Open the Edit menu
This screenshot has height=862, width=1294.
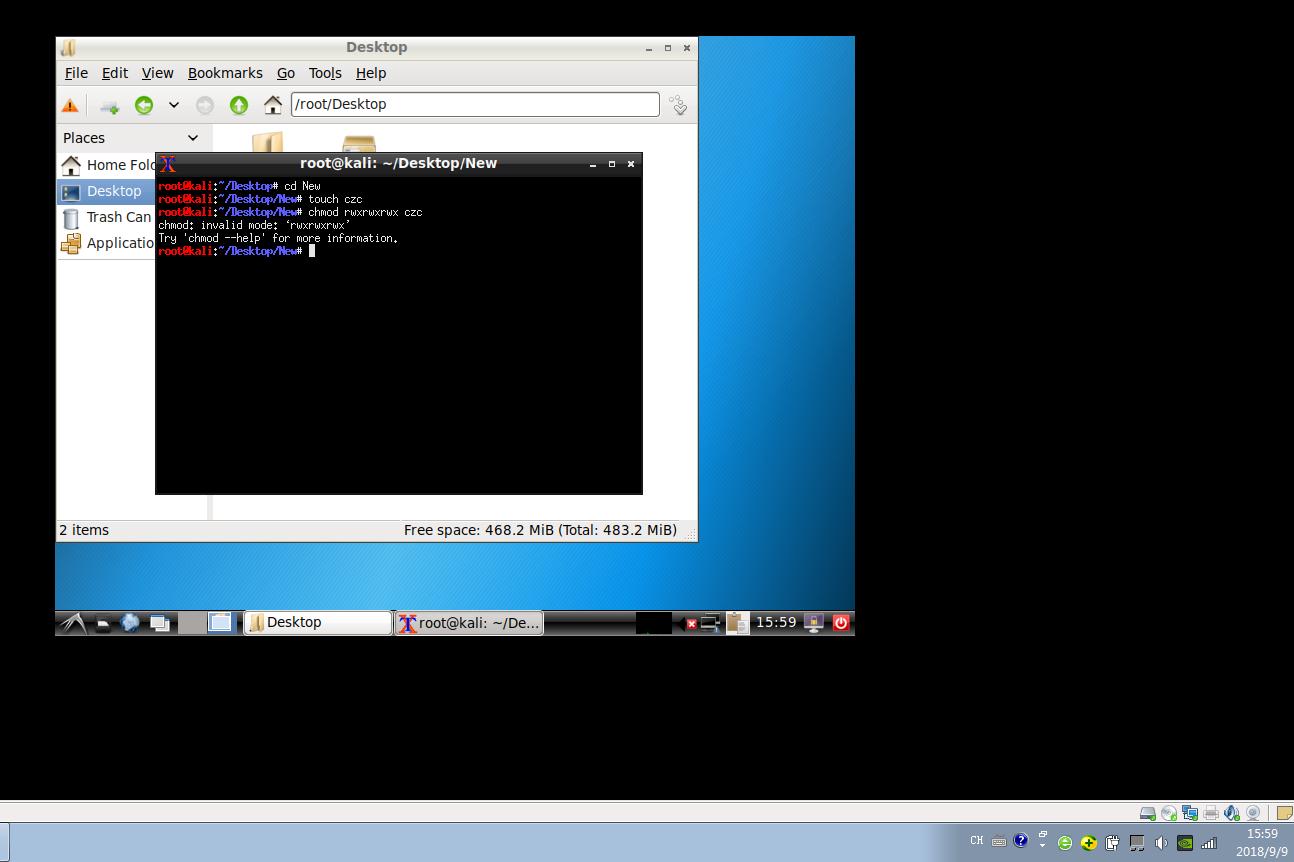point(115,73)
